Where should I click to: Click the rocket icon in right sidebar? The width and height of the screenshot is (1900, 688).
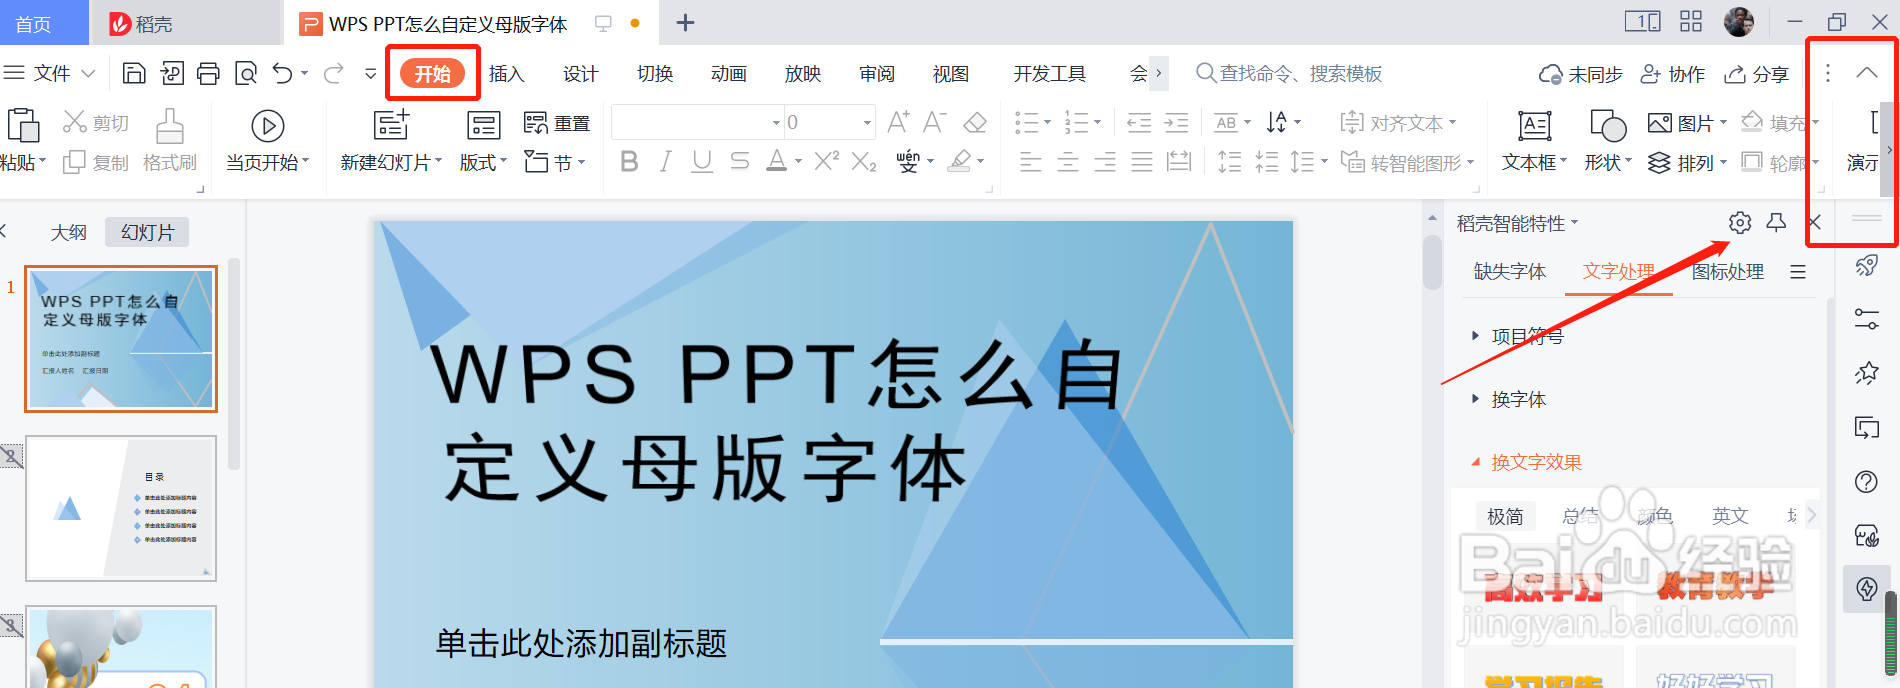(x=1866, y=265)
